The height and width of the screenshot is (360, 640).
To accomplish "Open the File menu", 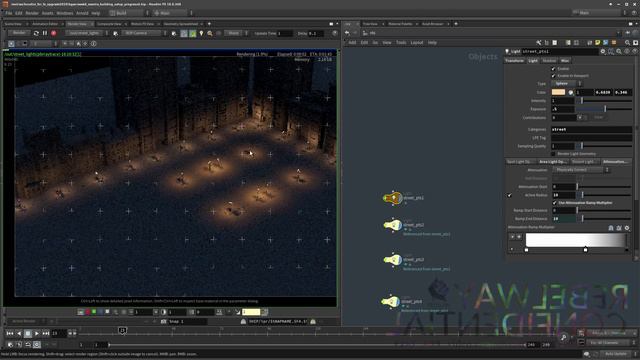I will click(x=9, y=13).
